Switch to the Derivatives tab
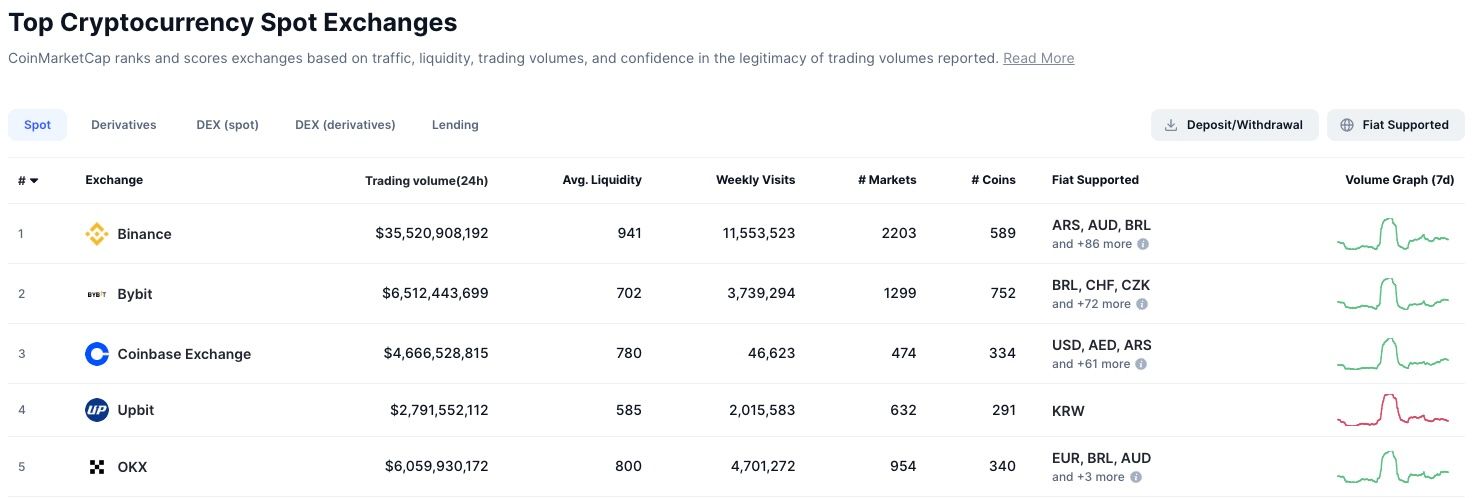The width and height of the screenshot is (1476, 498). click(x=124, y=125)
